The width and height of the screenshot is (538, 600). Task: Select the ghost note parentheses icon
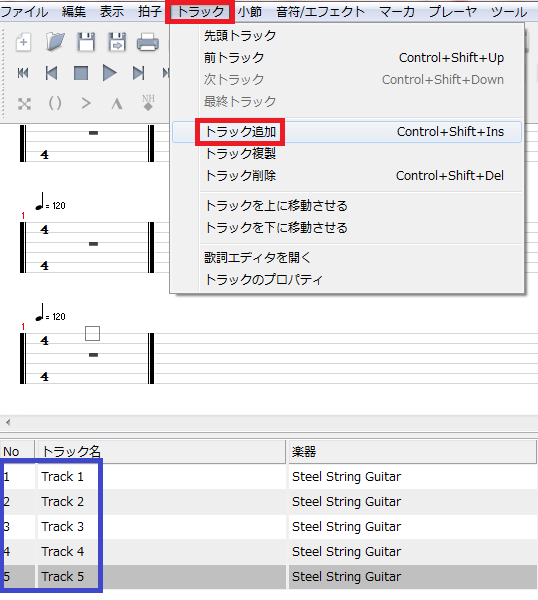(x=55, y=103)
